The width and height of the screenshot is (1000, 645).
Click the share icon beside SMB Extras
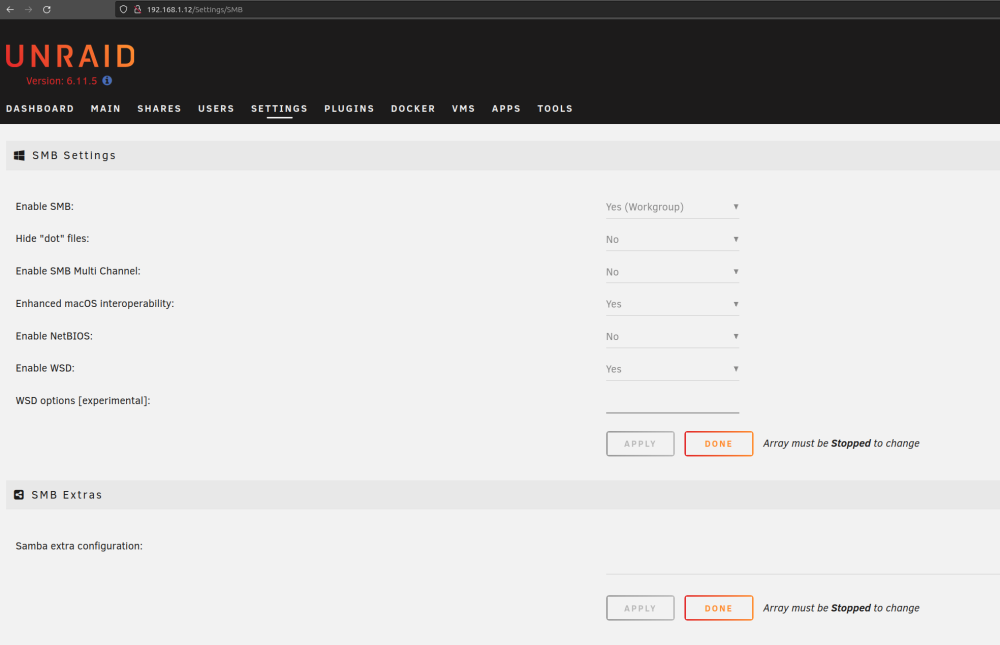[x=19, y=495]
